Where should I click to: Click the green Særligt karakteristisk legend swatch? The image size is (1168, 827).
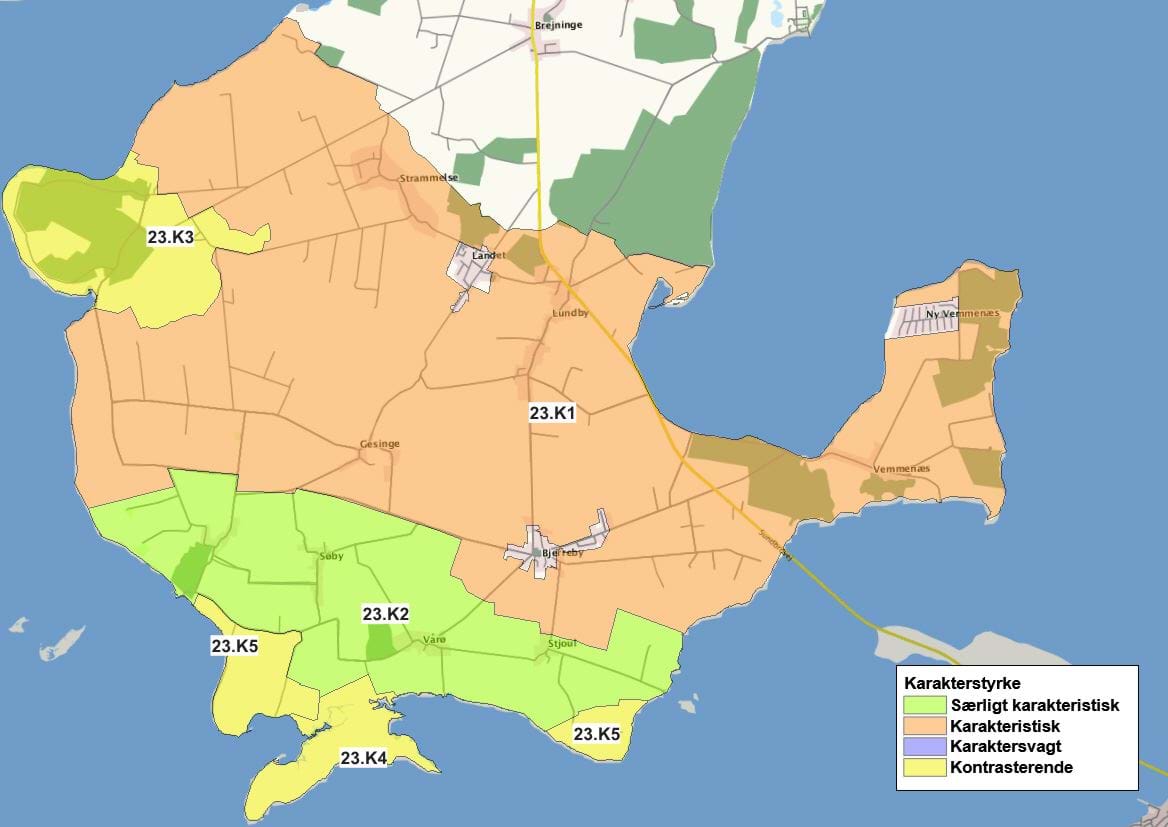pyautogui.click(x=923, y=705)
